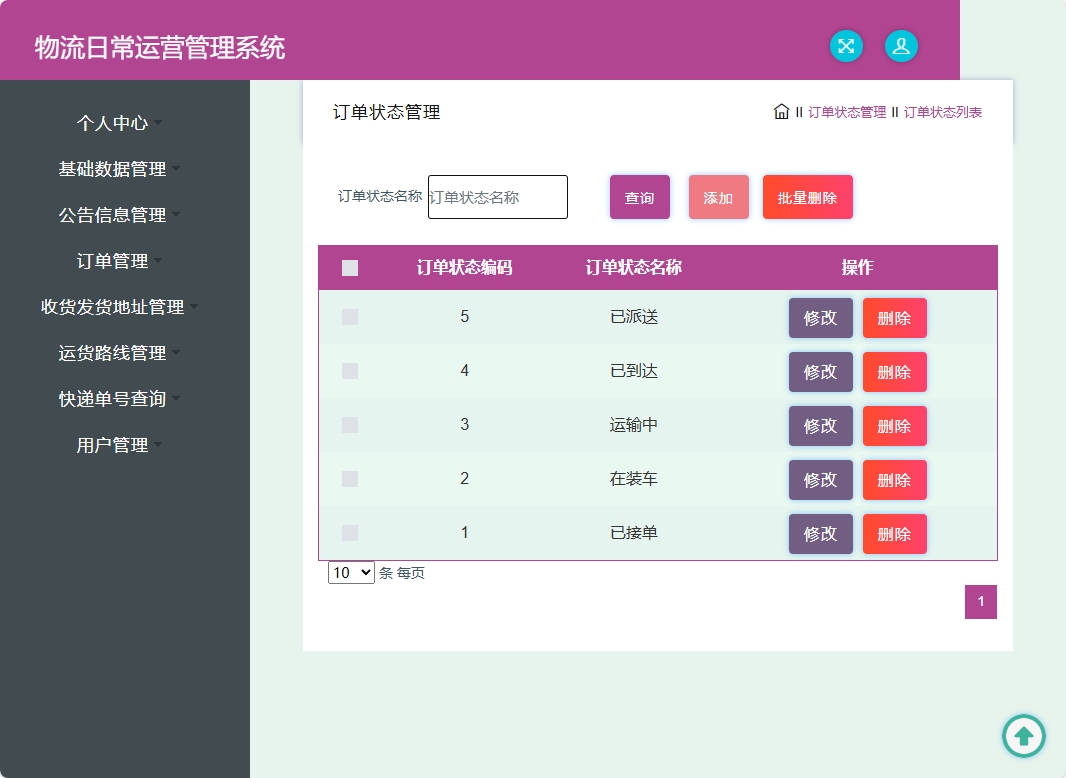The image size is (1066, 778).
Task: Click the 查询 search button
Action: [x=639, y=197]
